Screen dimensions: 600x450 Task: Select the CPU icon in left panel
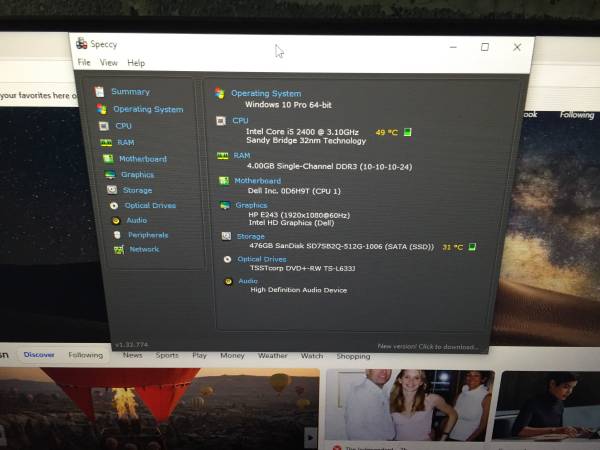coord(104,126)
